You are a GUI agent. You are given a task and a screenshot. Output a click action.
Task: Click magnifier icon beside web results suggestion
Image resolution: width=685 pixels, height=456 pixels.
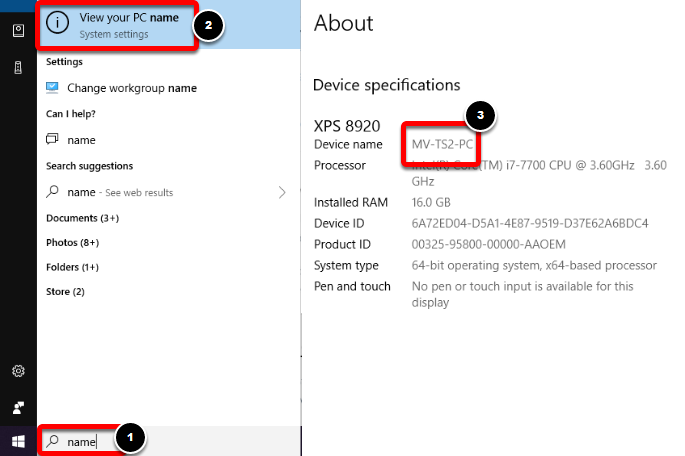(52, 191)
